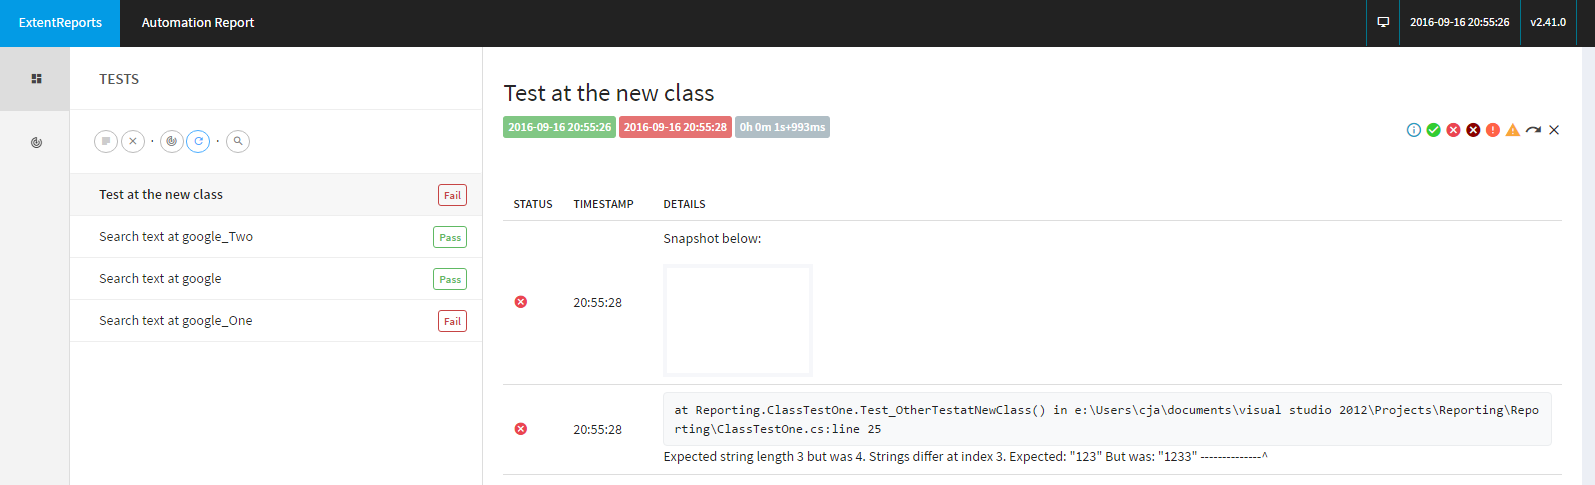The width and height of the screenshot is (1595, 485).
Task: Open the test status filter dropdown
Action: tap(106, 142)
